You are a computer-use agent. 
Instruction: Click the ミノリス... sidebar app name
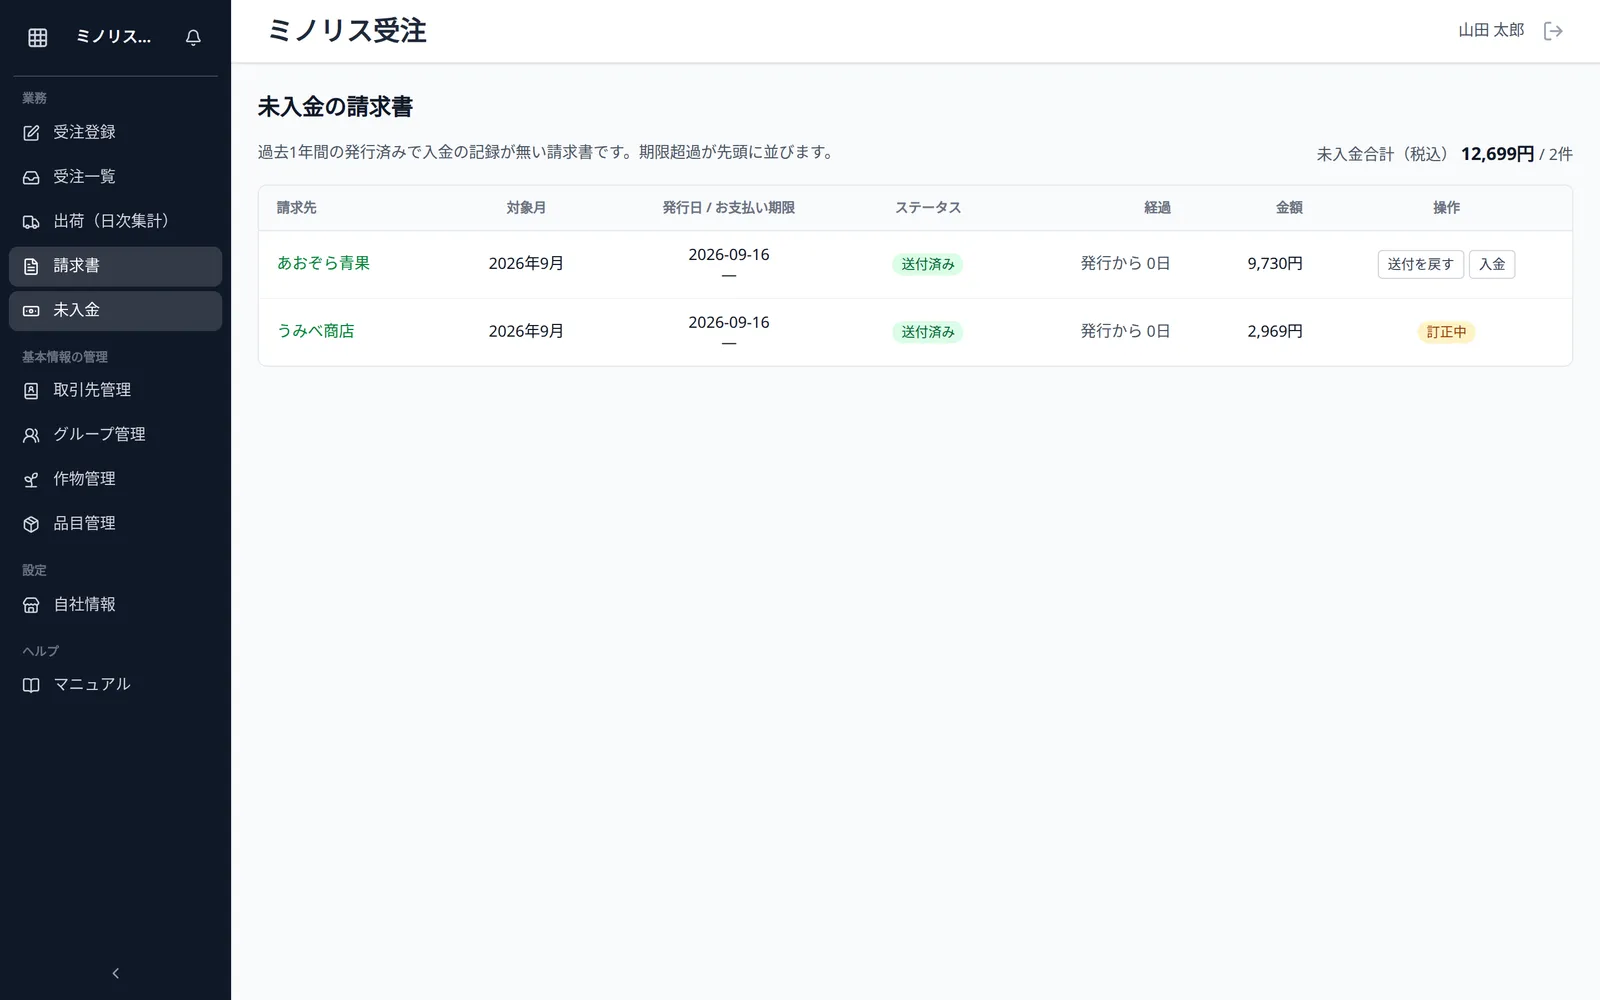pyautogui.click(x=114, y=37)
